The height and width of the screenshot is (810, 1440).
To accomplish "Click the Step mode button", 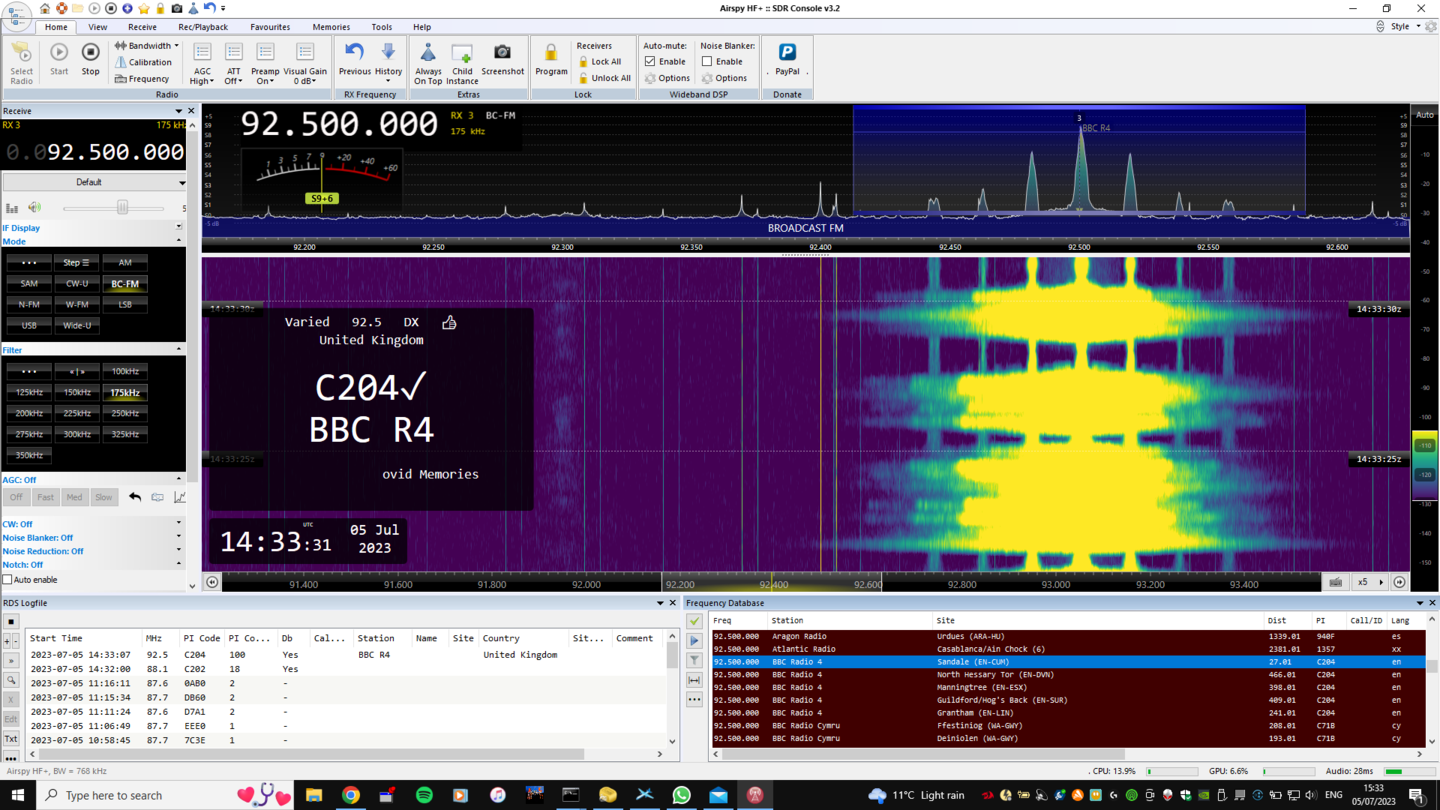I will [x=77, y=263].
